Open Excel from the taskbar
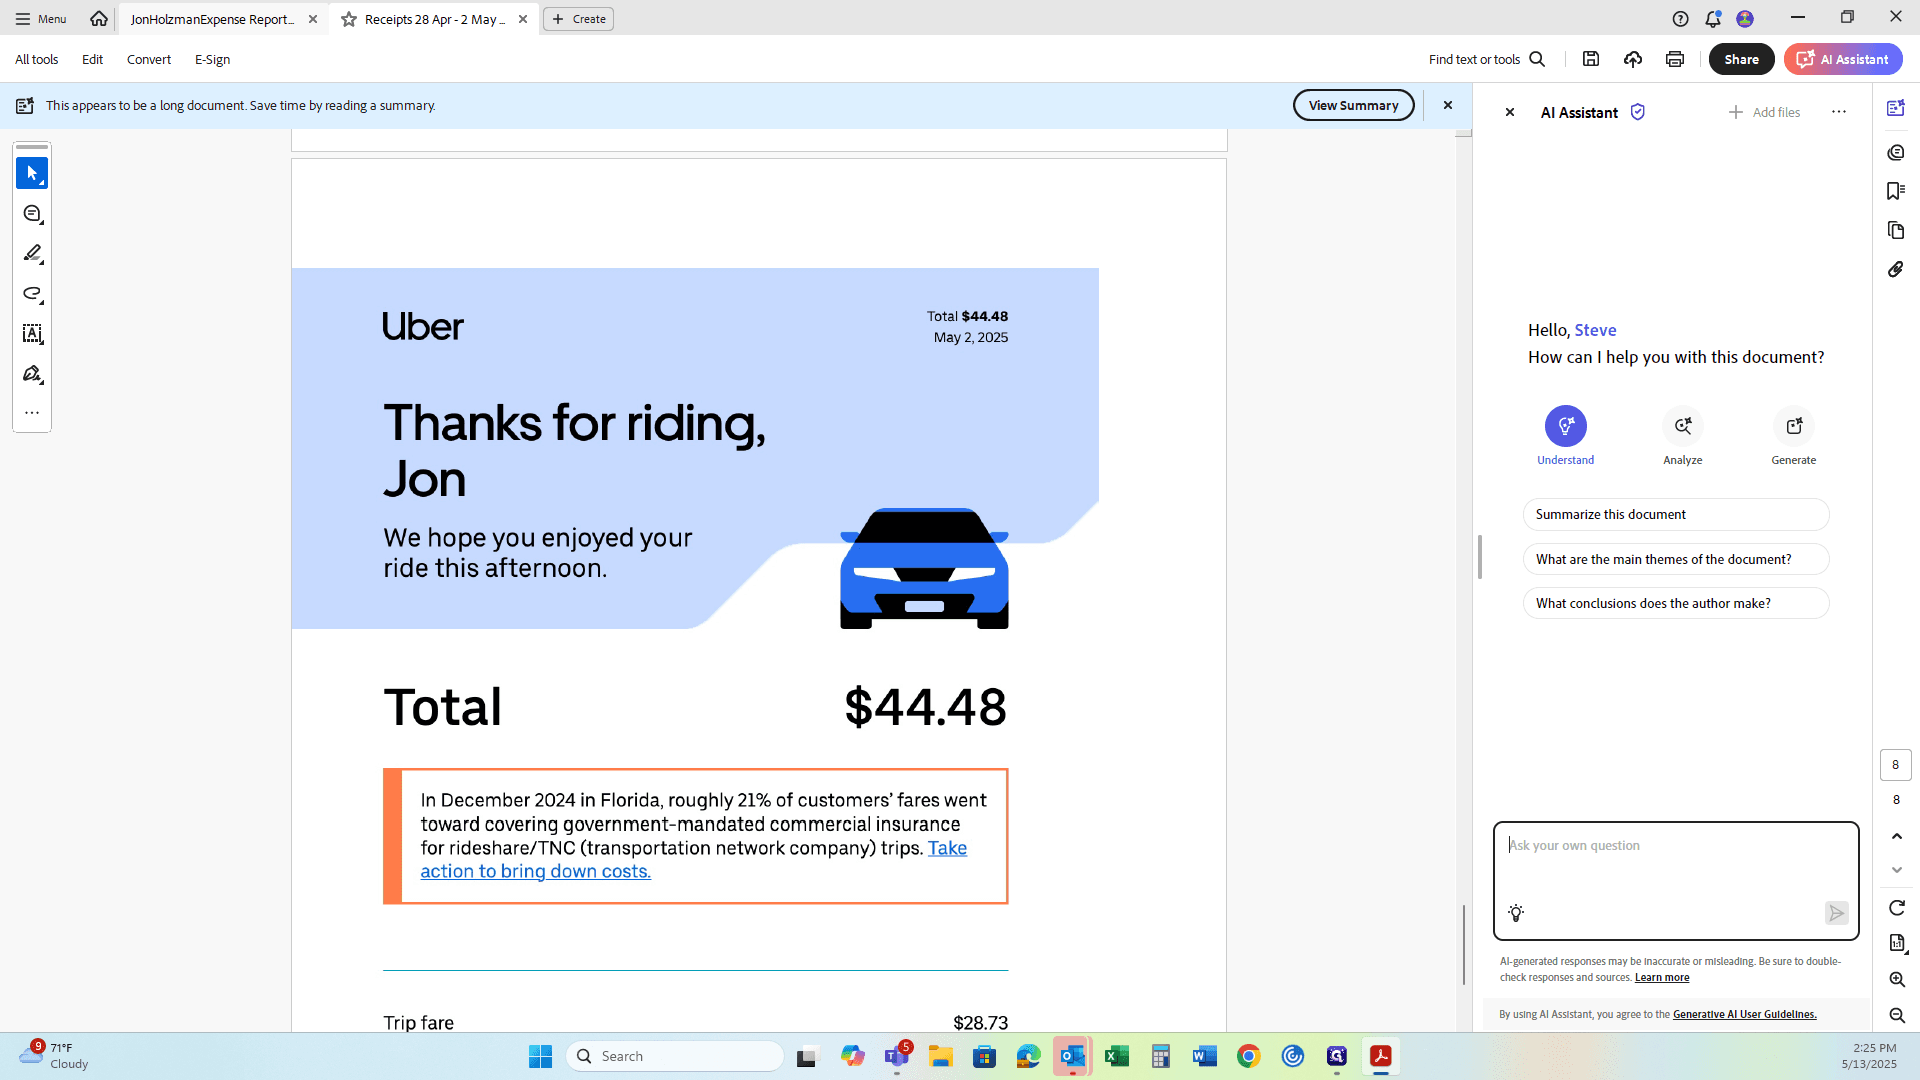1920x1080 pixels. [1117, 1056]
